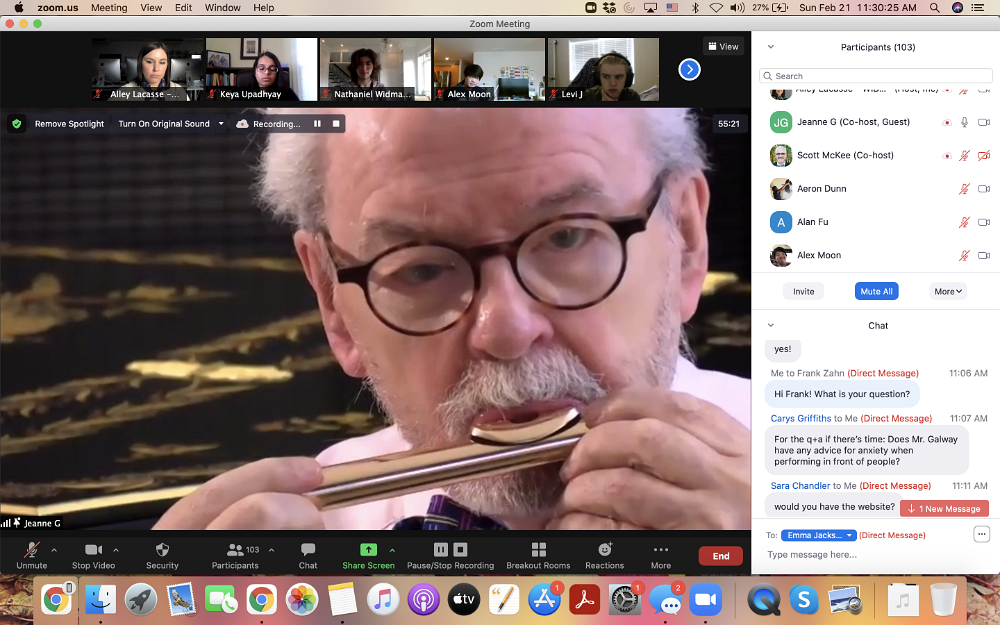This screenshot has height=625, width=1000.
Task: Click Carys Griffiths sender name in chat
Action: (800, 418)
